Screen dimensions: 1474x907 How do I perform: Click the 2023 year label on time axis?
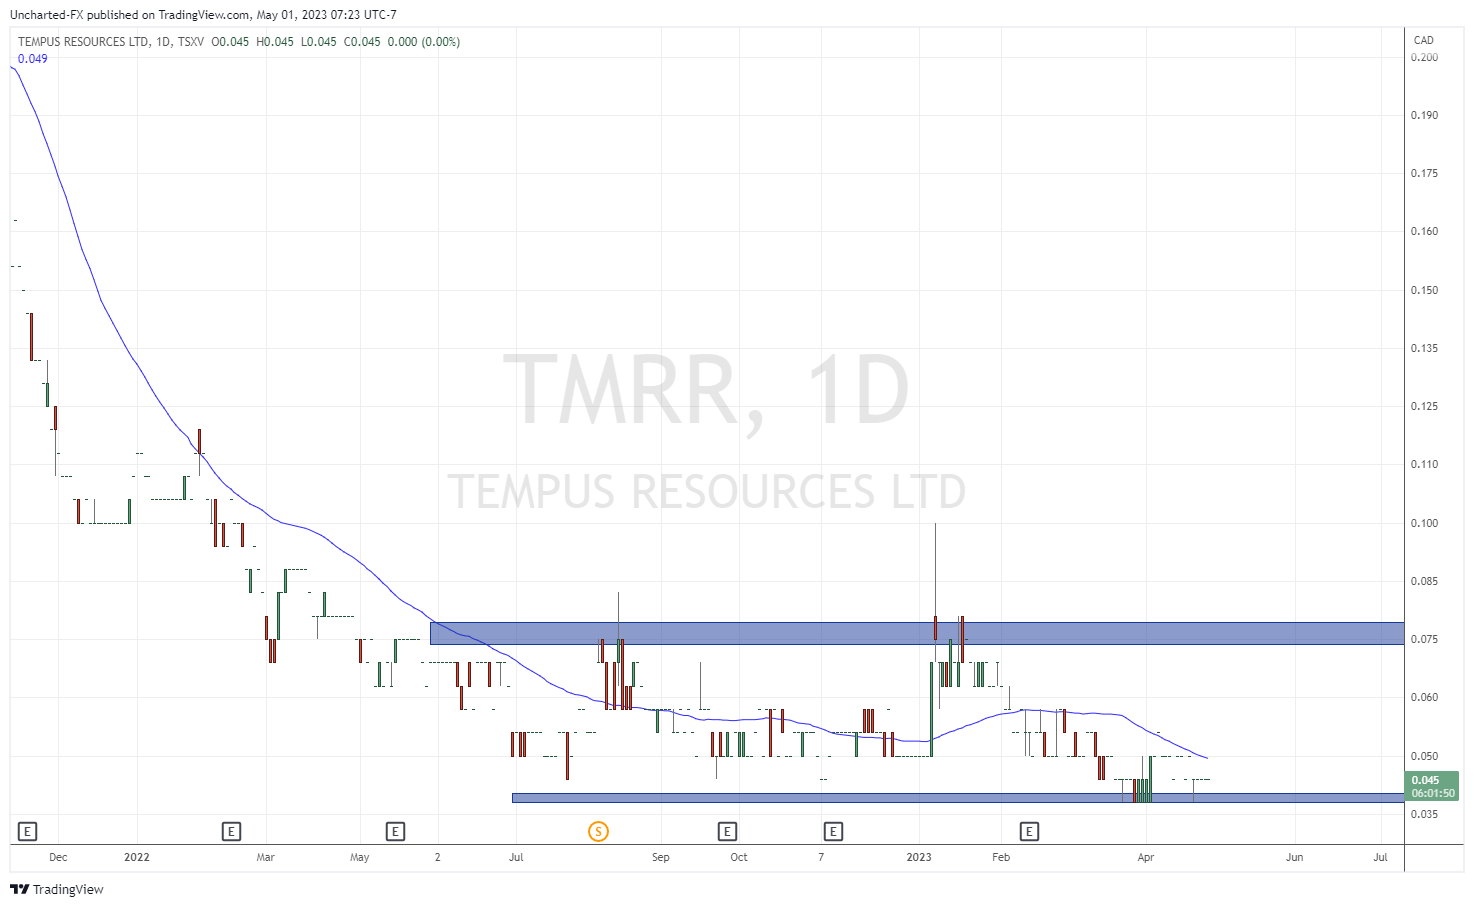[919, 857]
